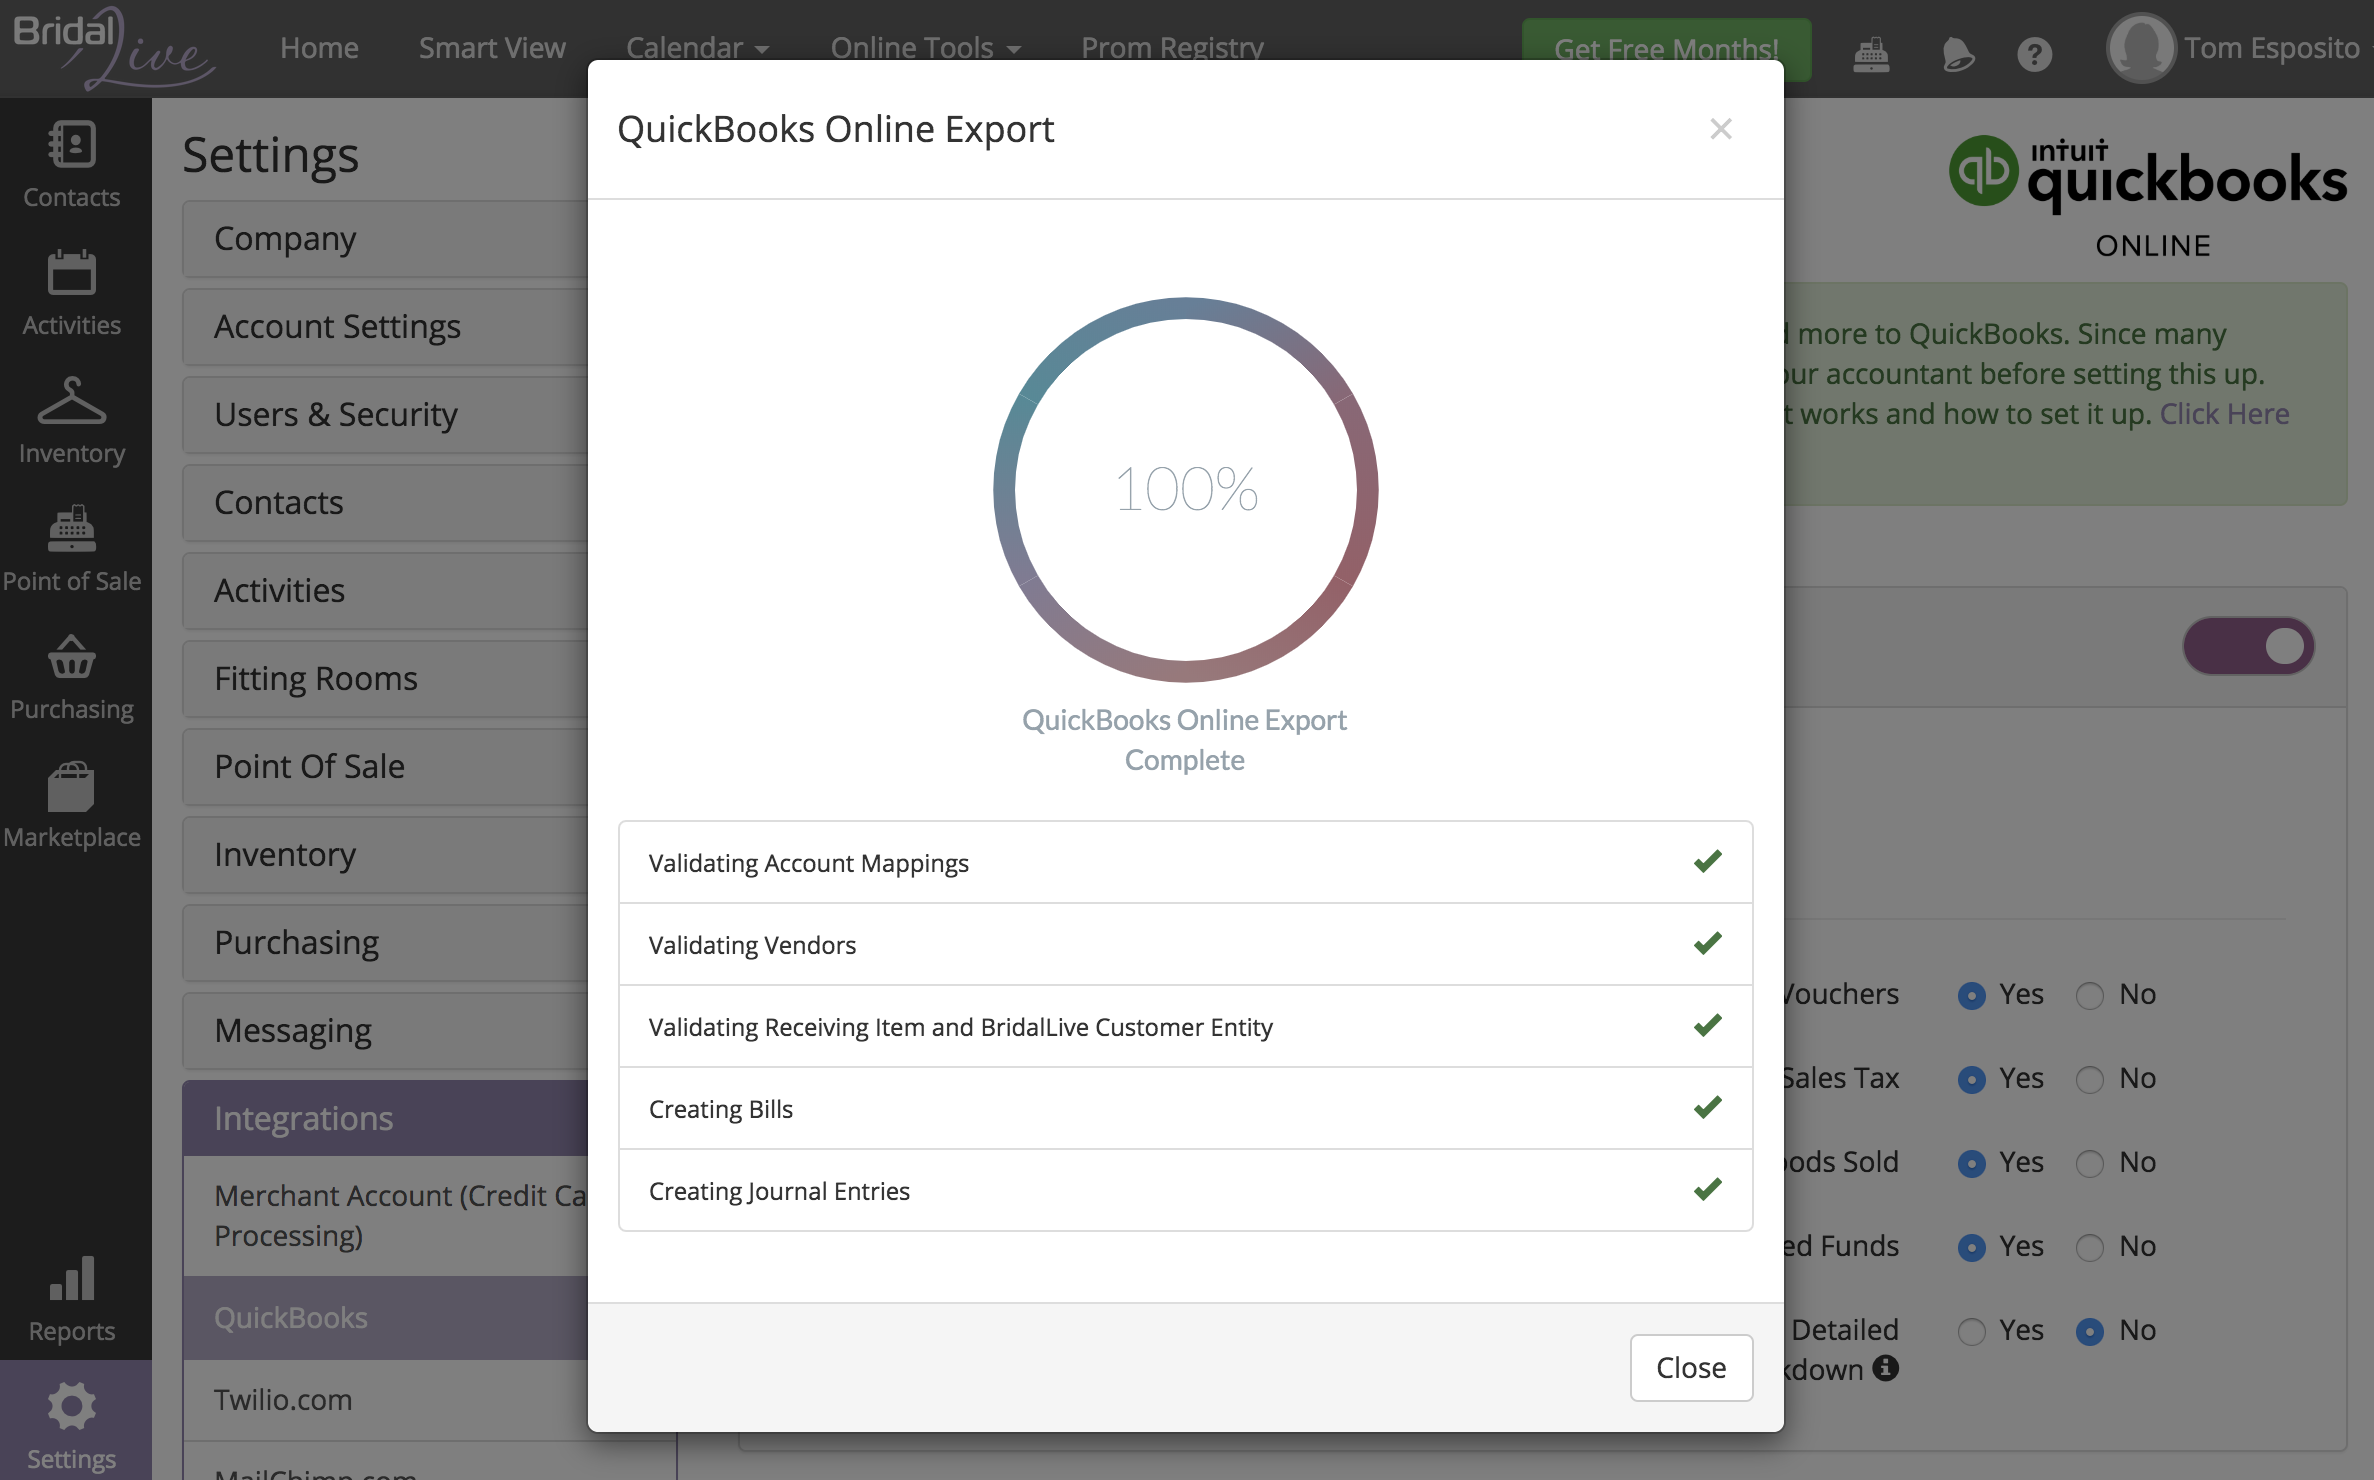2374x1480 pixels.
Task: Select No for Vouchers
Action: [x=2090, y=995]
